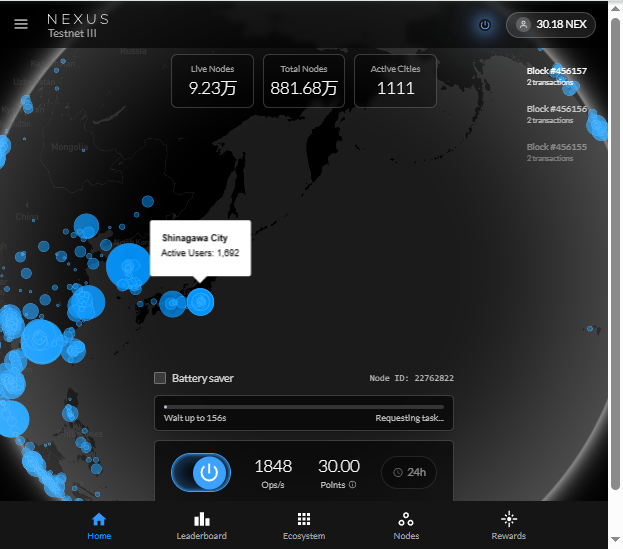Open the Total Nodes stat card
The height and width of the screenshot is (549, 623).
click(x=304, y=81)
